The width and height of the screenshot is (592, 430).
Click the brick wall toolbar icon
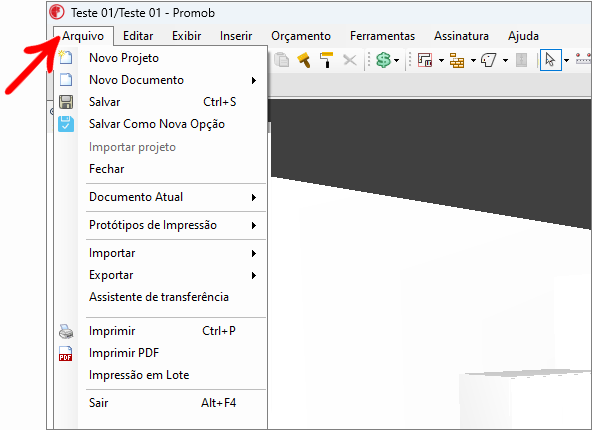457,60
